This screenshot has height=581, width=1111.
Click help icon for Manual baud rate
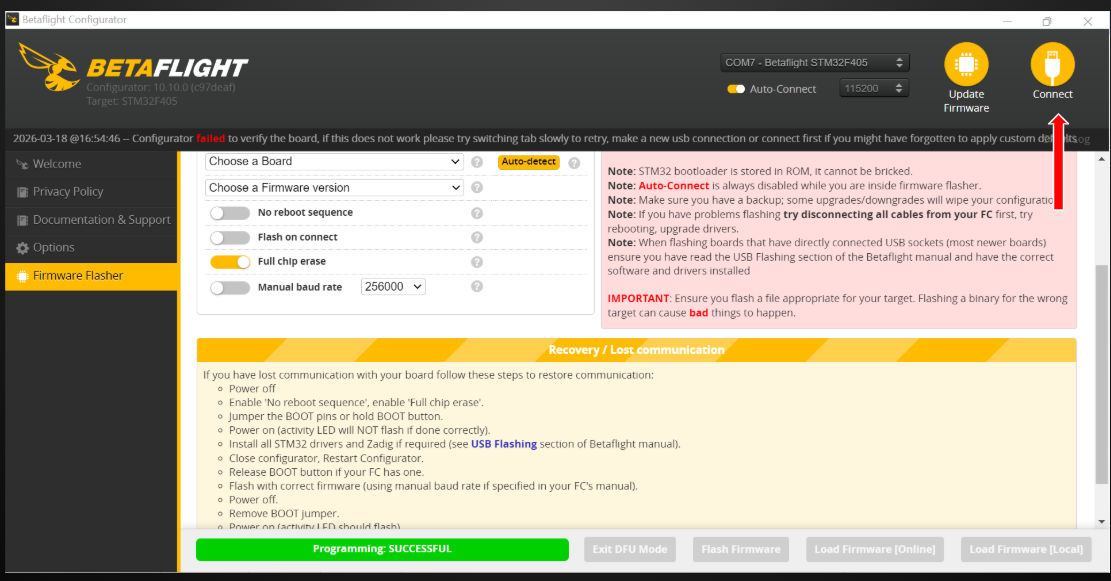point(477,287)
